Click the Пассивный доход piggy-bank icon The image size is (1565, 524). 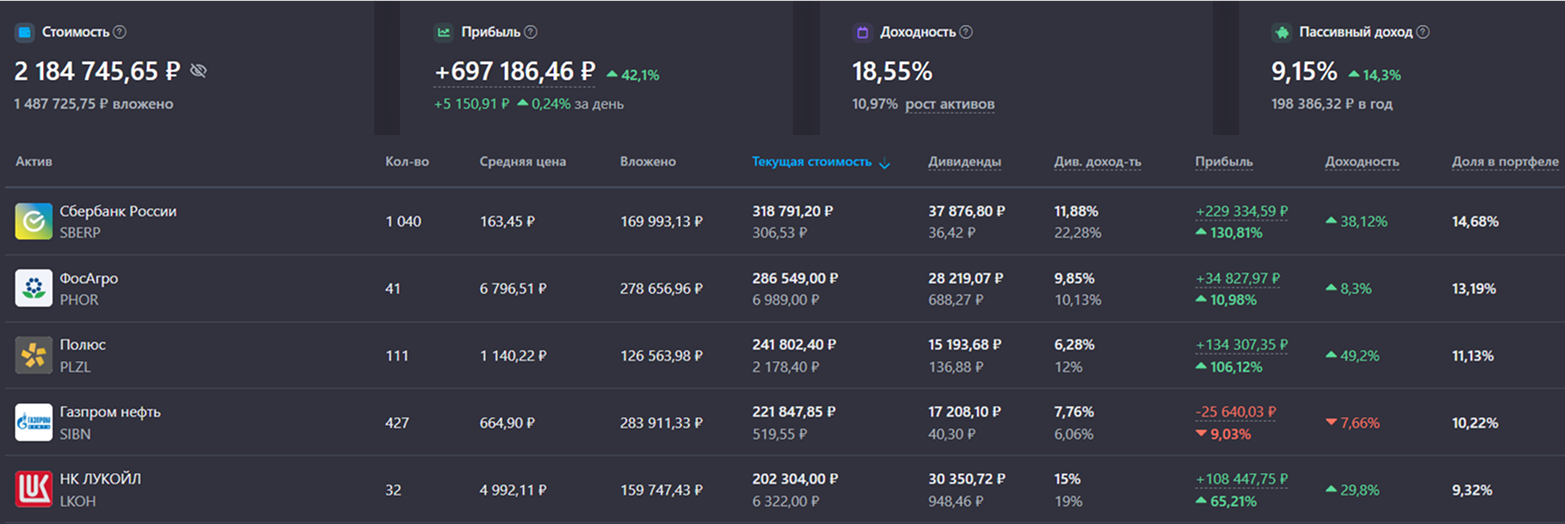1281,32
